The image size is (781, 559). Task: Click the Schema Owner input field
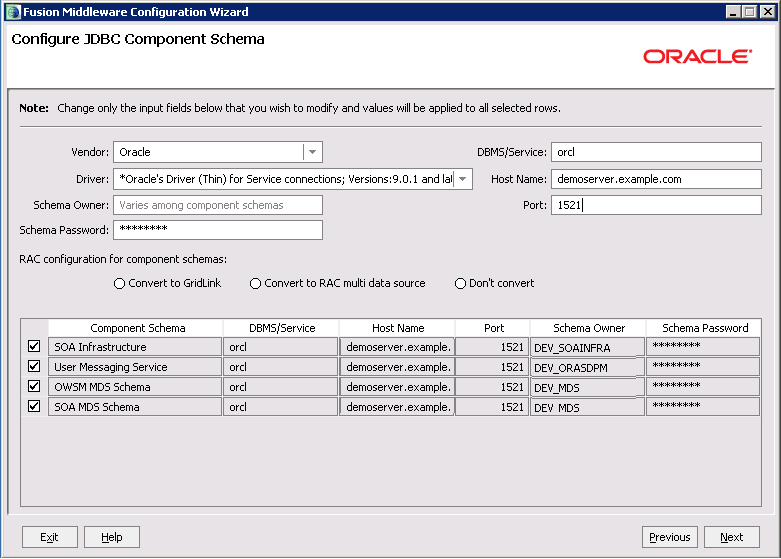tap(218, 205)
